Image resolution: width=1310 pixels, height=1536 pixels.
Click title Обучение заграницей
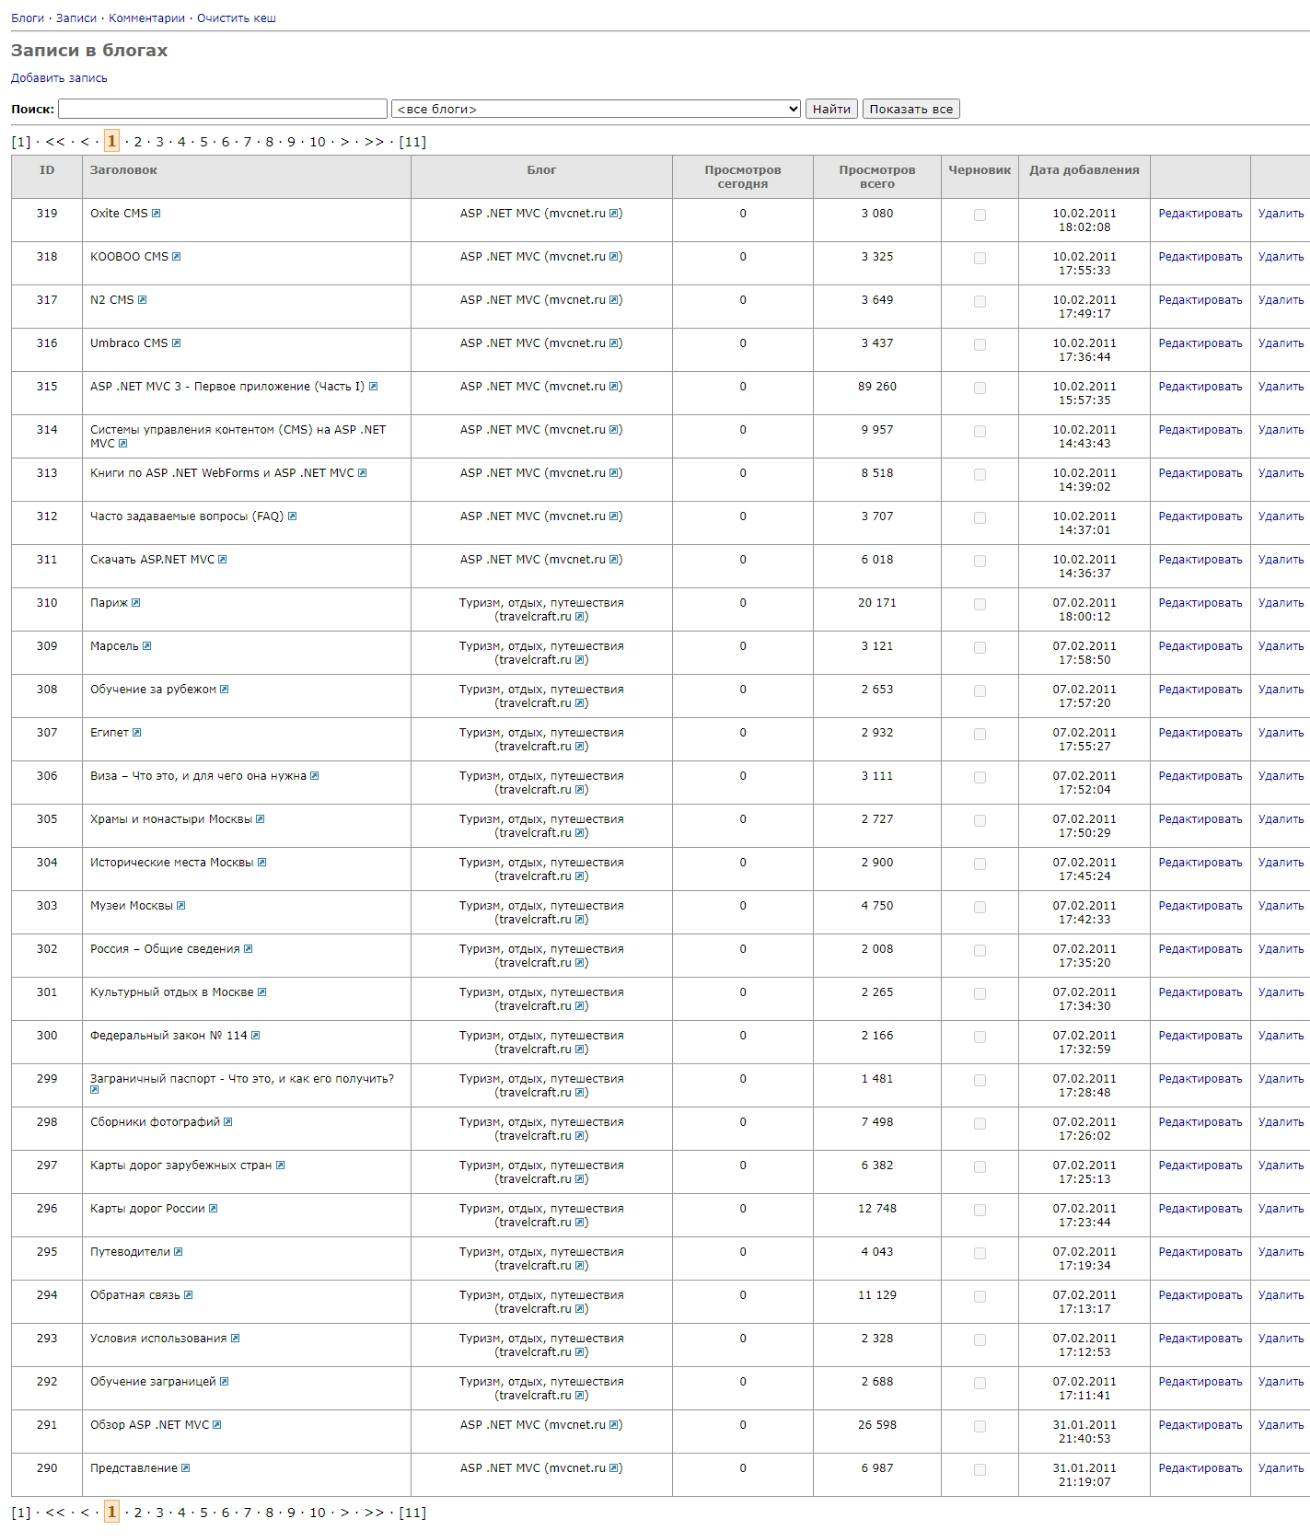pos(153,1382)
